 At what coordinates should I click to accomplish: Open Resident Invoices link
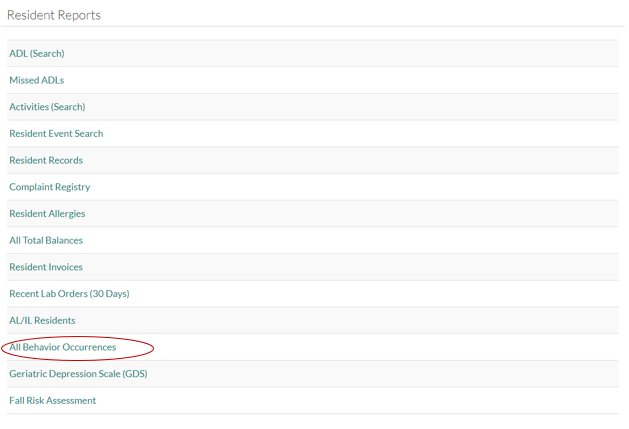[x=46, y=267]
